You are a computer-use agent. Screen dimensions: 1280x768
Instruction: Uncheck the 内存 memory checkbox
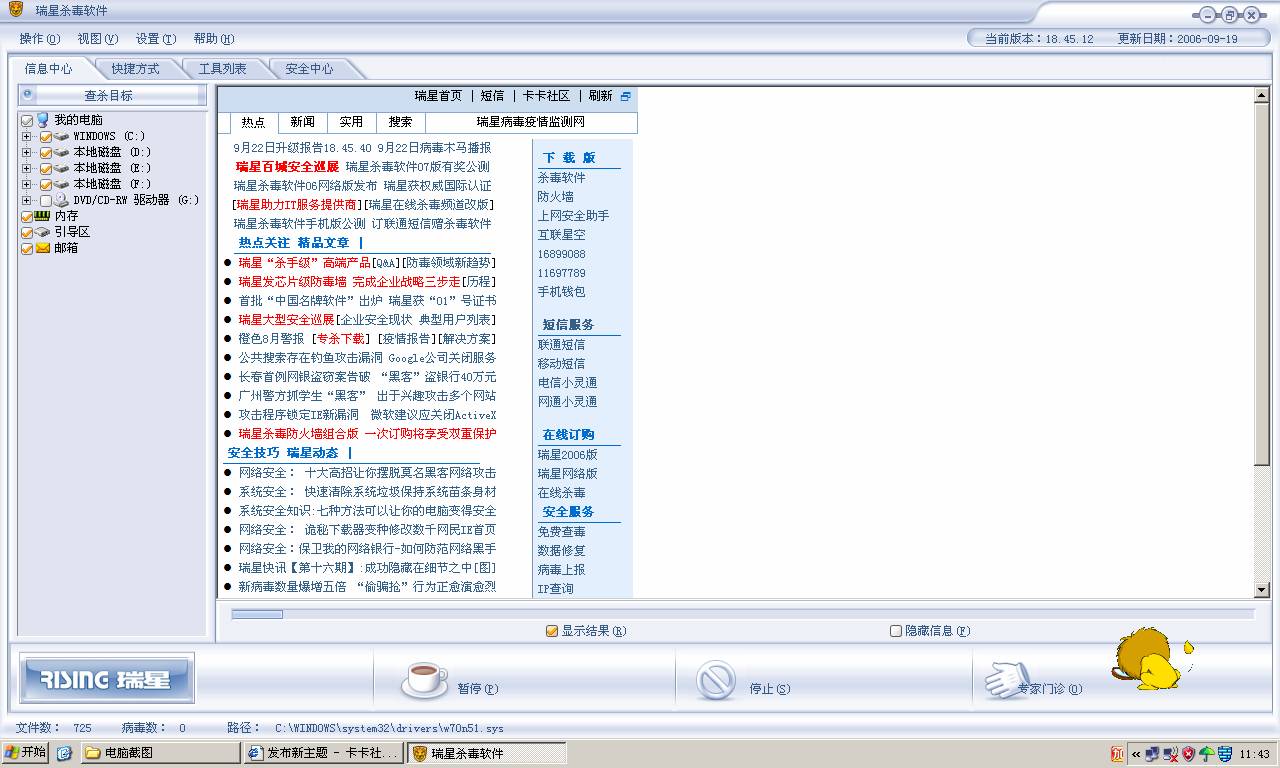[x=27, y=216]
